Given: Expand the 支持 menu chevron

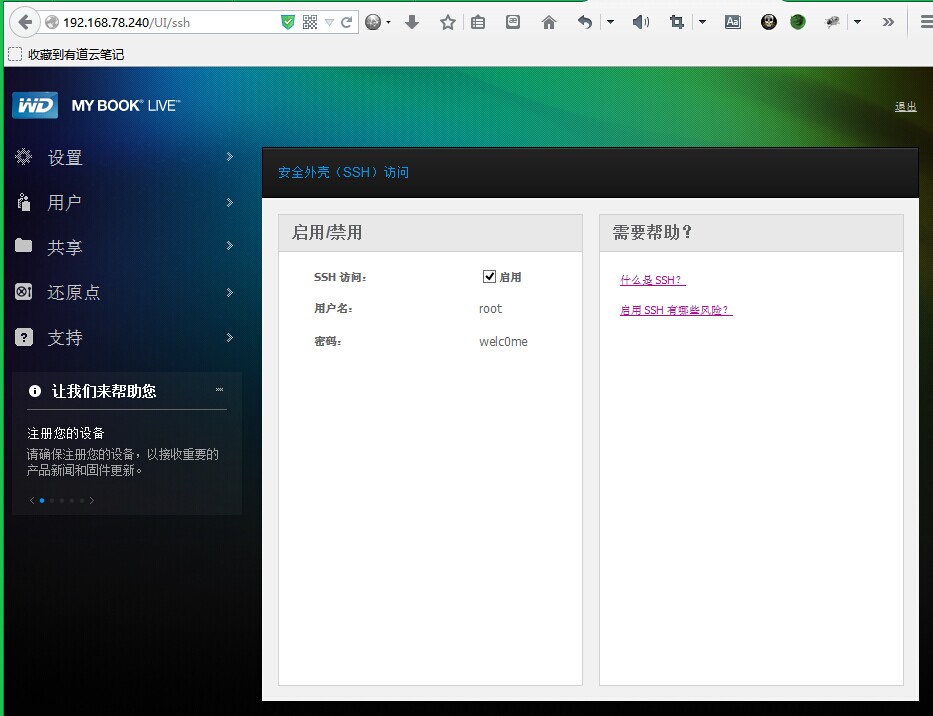Looking at the screenshot, I should pos(230,337).
